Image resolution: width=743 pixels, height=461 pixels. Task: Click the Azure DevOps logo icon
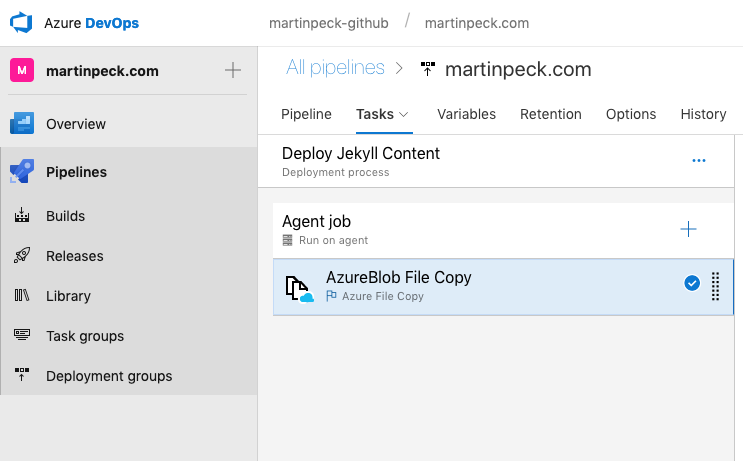[21, 23]
